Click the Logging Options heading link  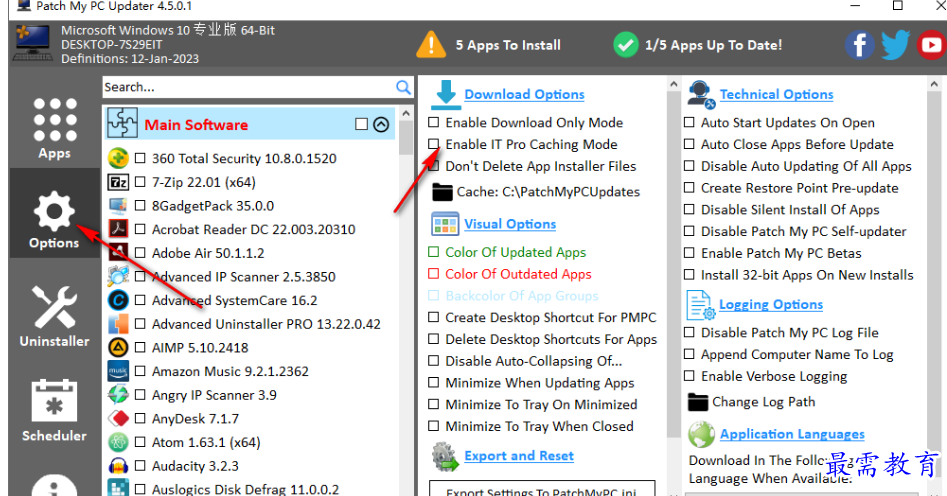pyautogui.click(x=771, y=304)
